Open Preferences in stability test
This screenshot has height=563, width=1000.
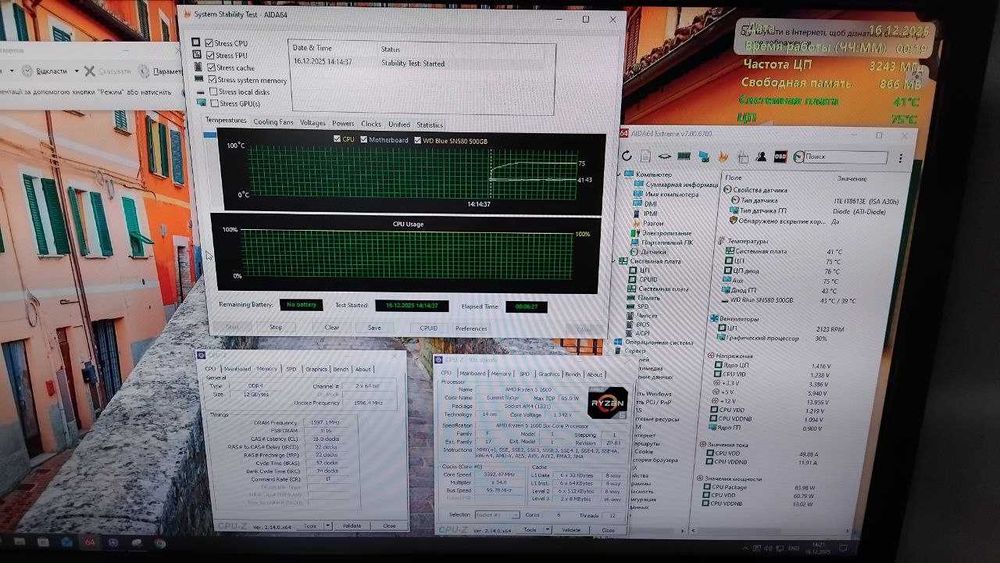471,328
